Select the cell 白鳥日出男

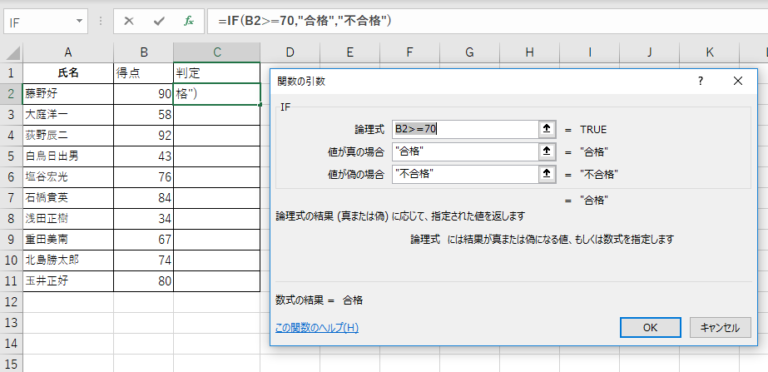coord(68,156)
